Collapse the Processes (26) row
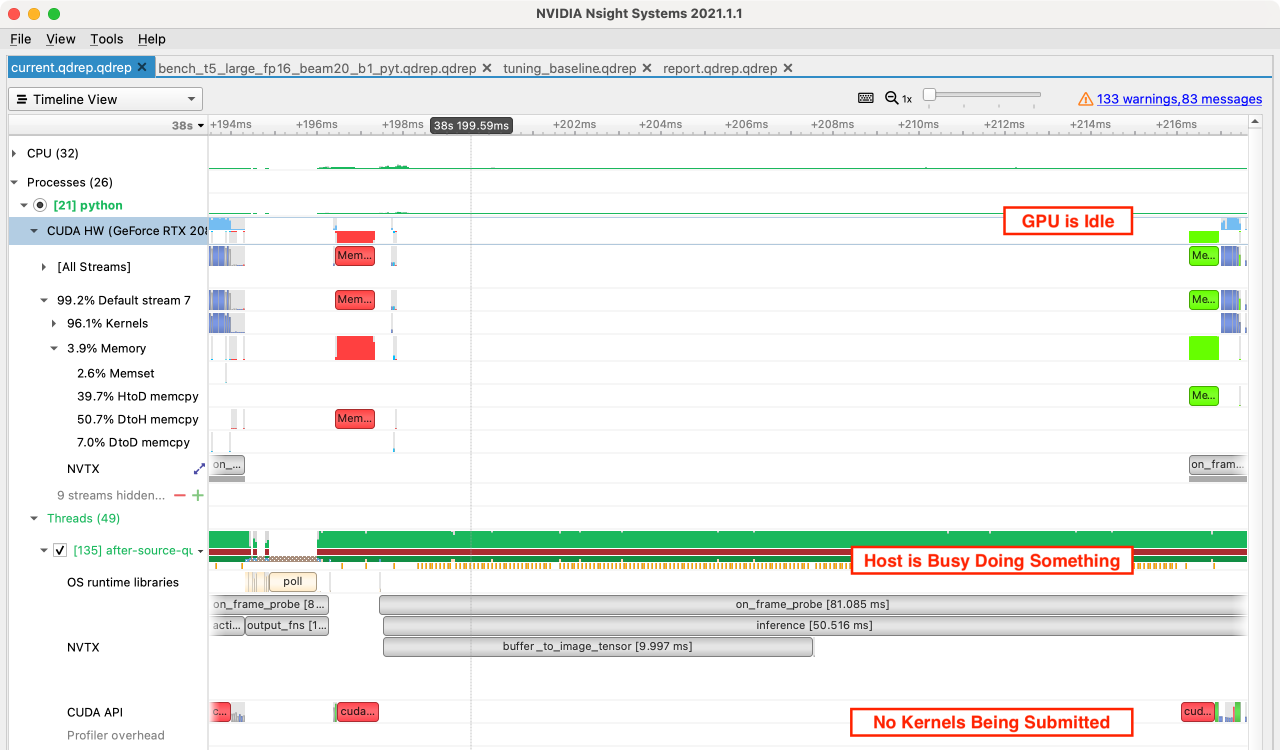1280x750 pixels. click(14, 182)
